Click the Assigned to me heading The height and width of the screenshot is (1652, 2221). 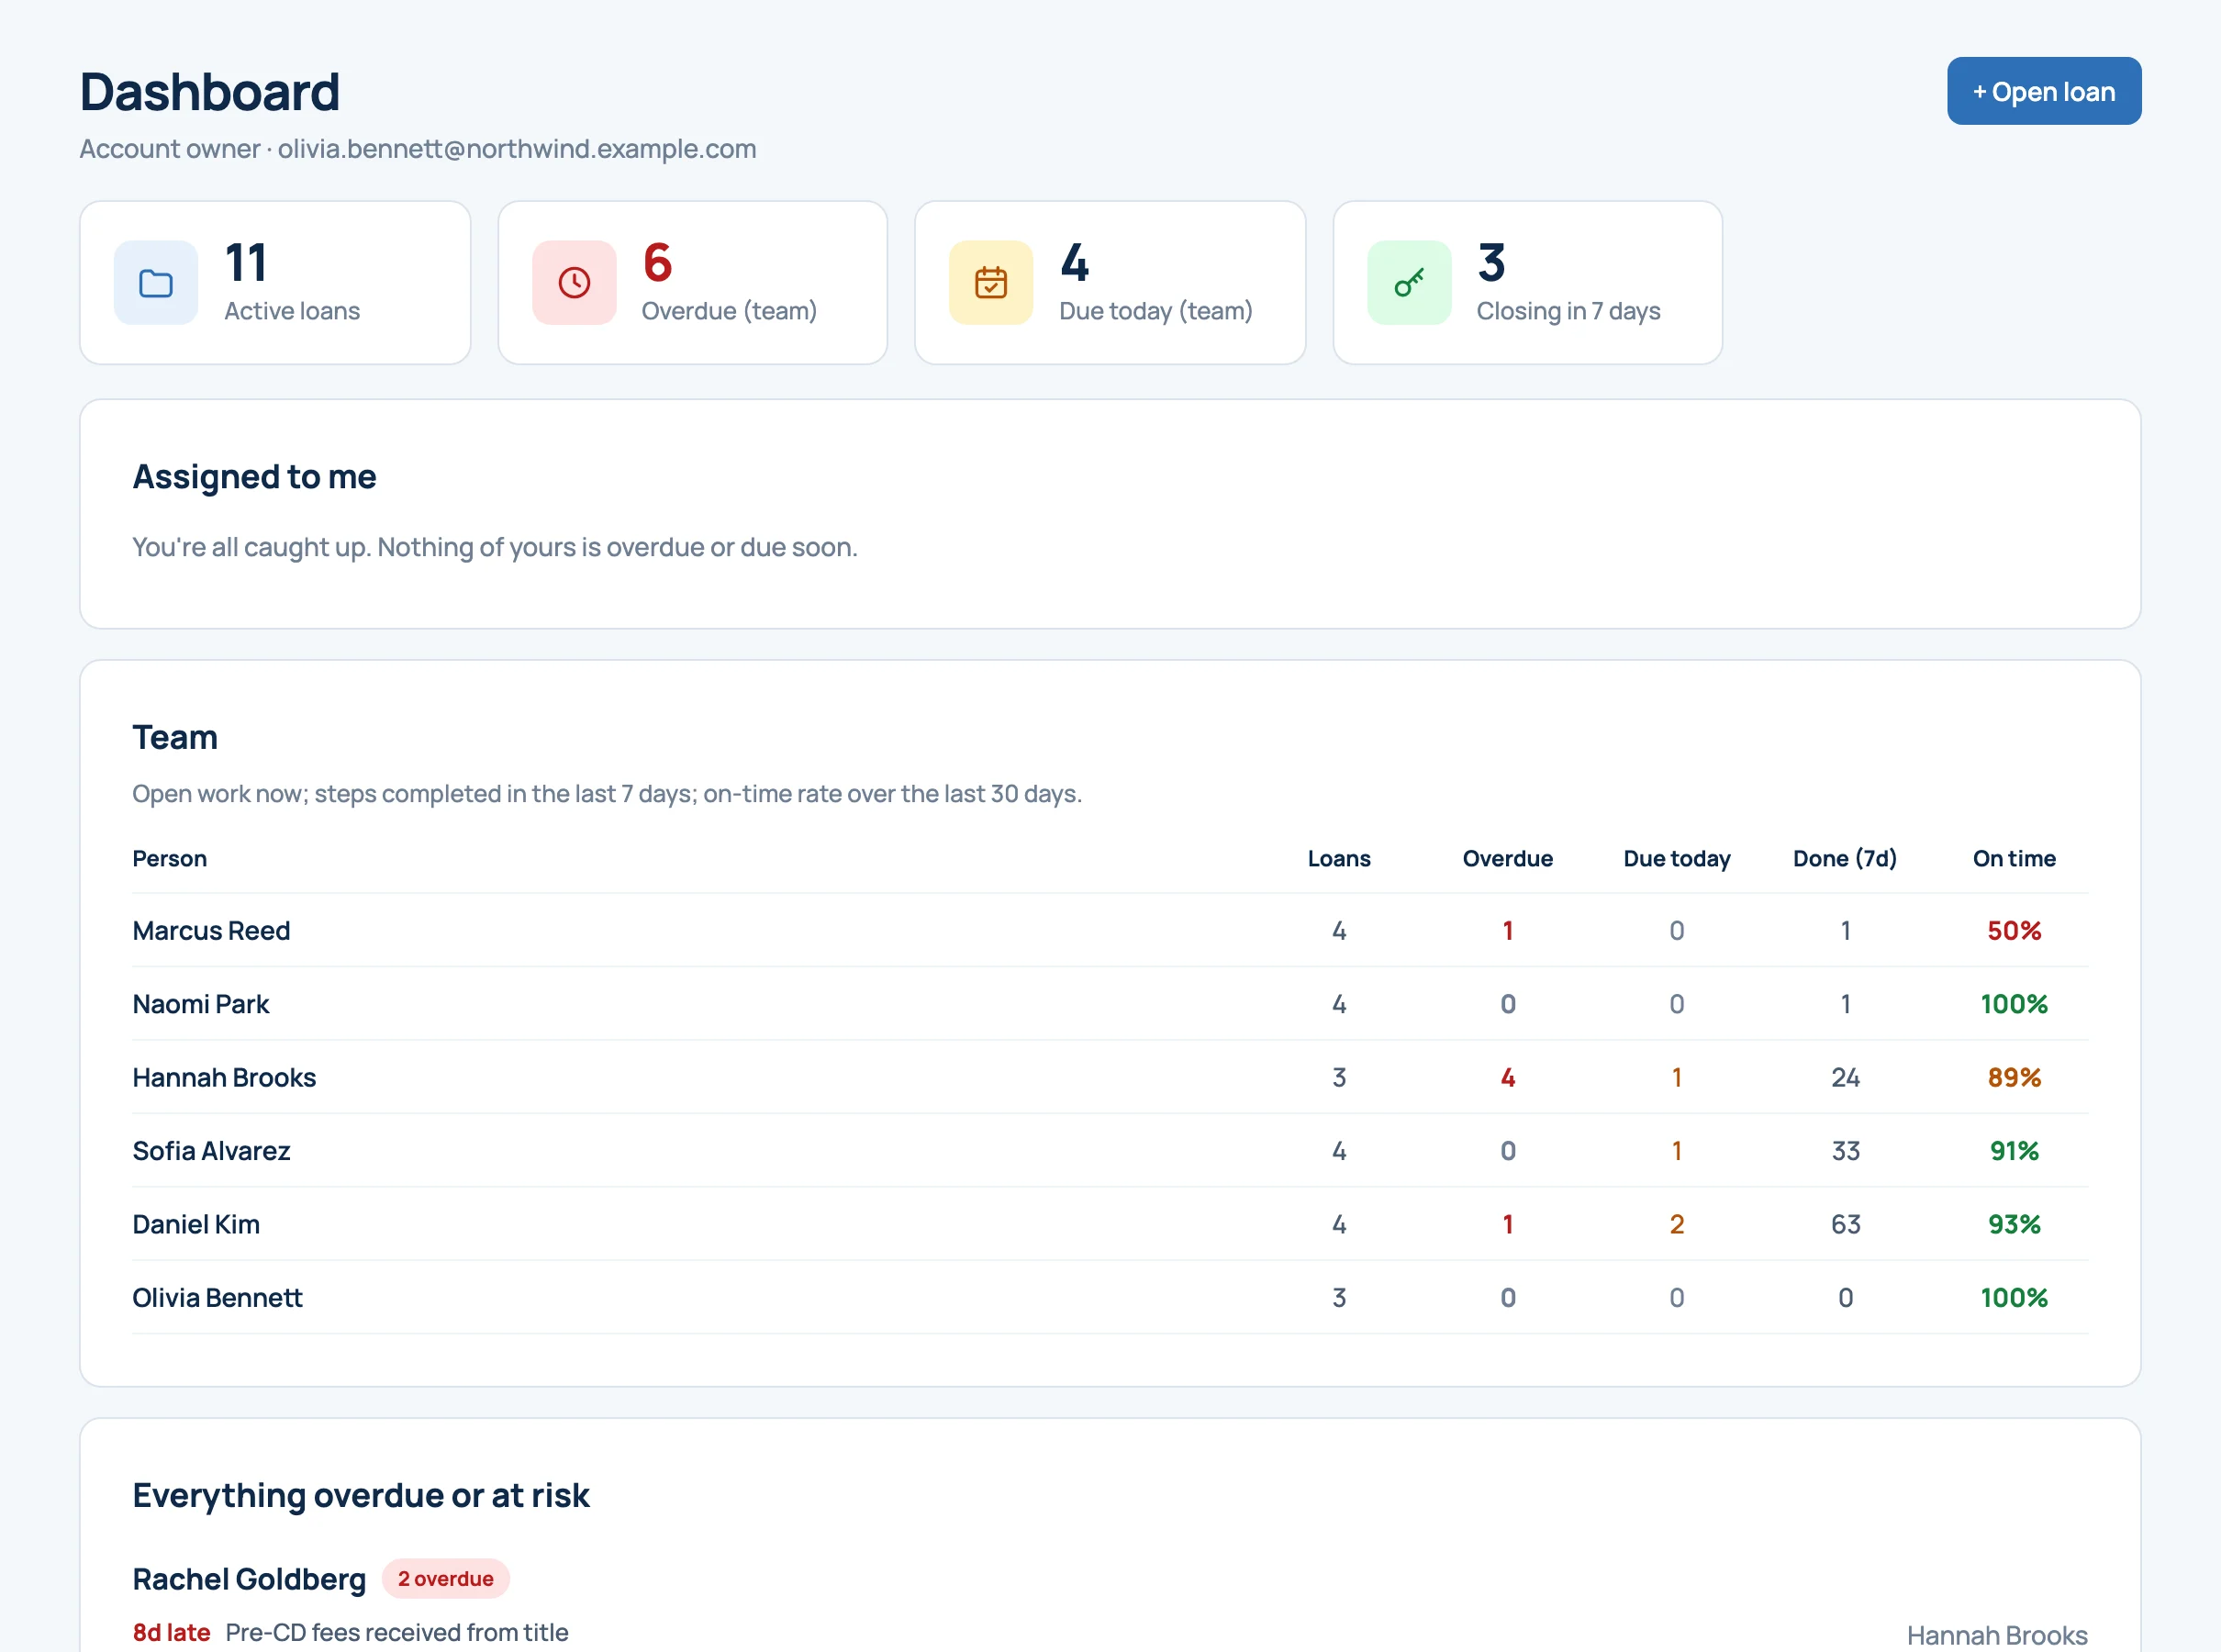point(254,477)
